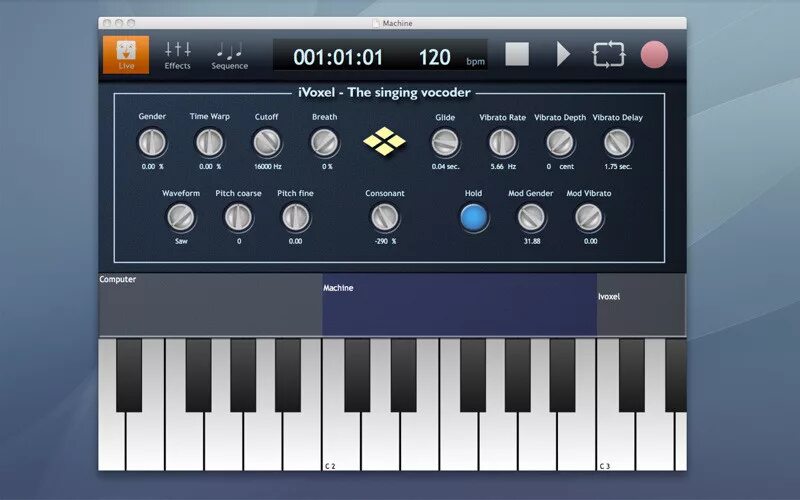Click the 31.88 Mod Gender value

pyautogui.click(x=532, y=241)
